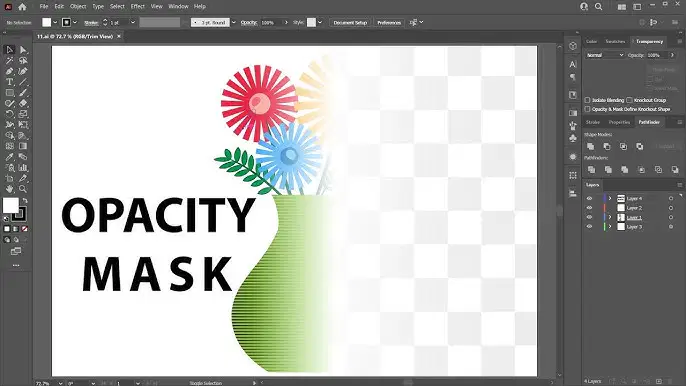Choose the Magic Wand tool
Viewport: 686px width, 386px height.
coord(9,60)
